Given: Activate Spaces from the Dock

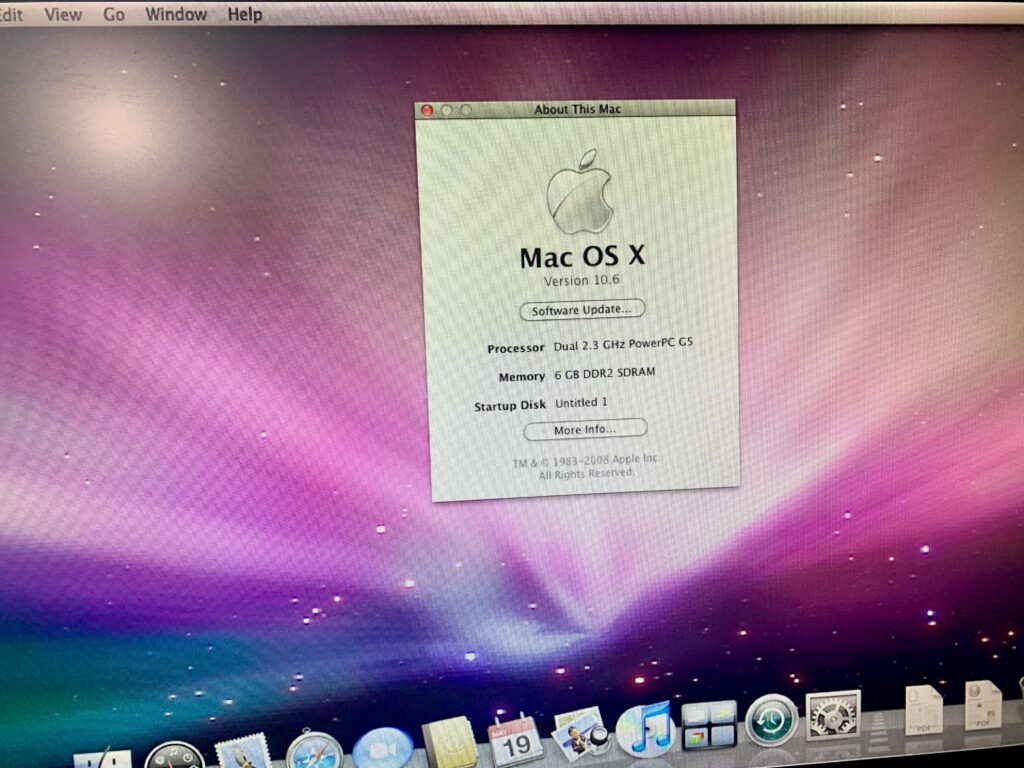Looking at the screenshot, I should pyautogui.click(x=709, y=725).
